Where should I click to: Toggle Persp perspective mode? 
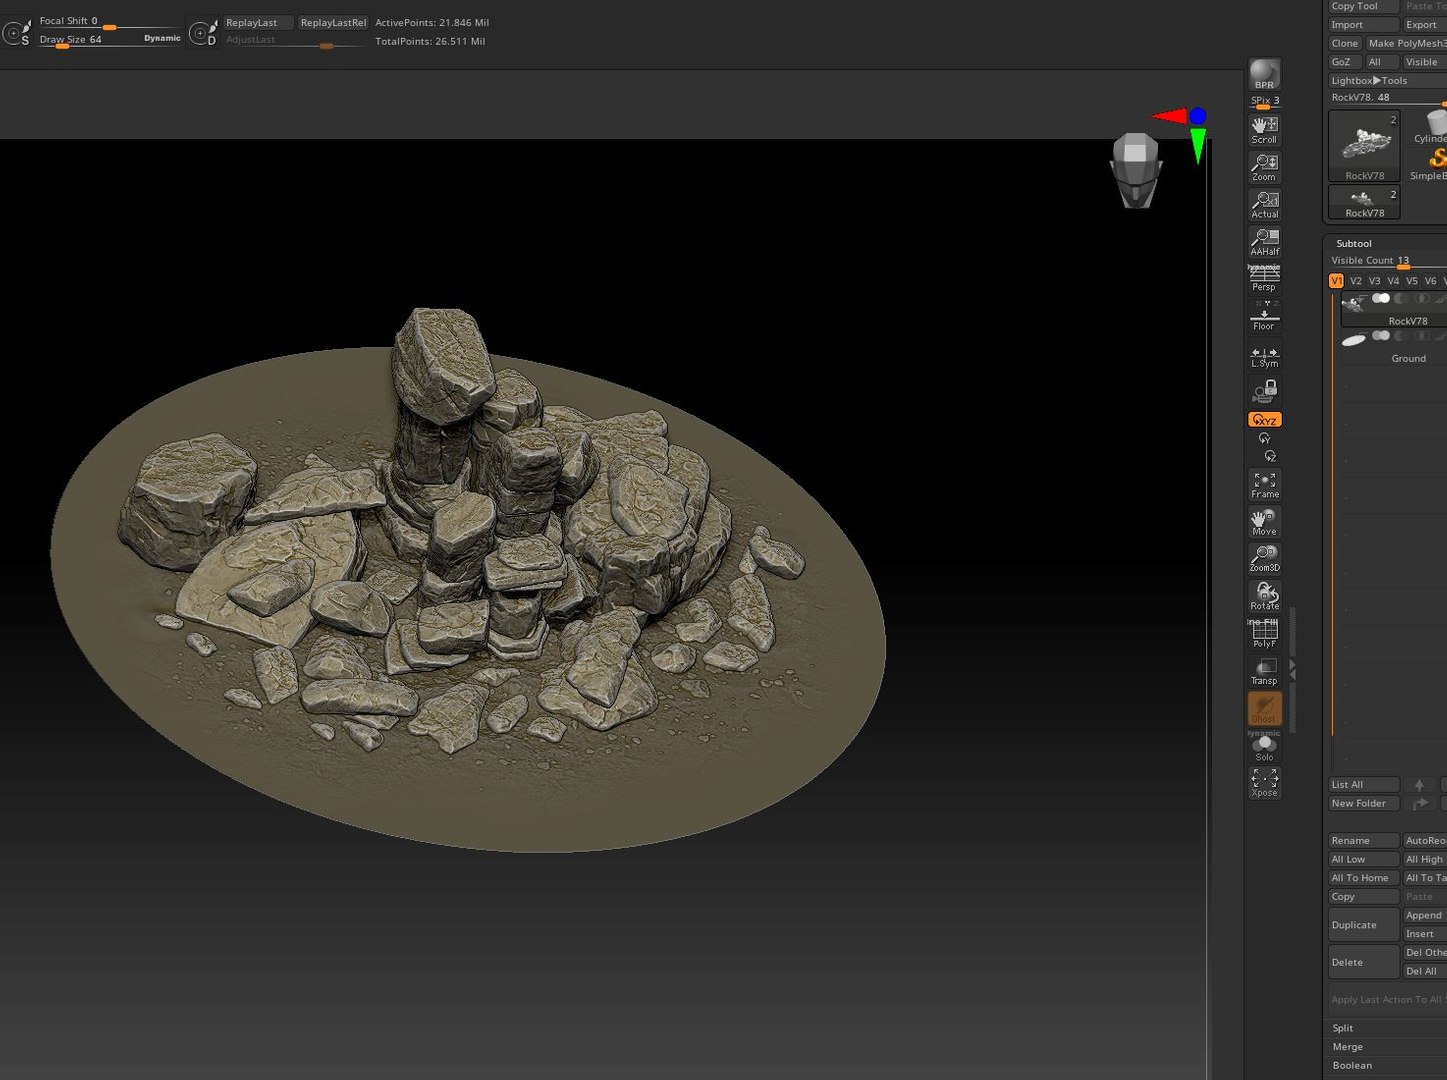(x=1264, y=279)
